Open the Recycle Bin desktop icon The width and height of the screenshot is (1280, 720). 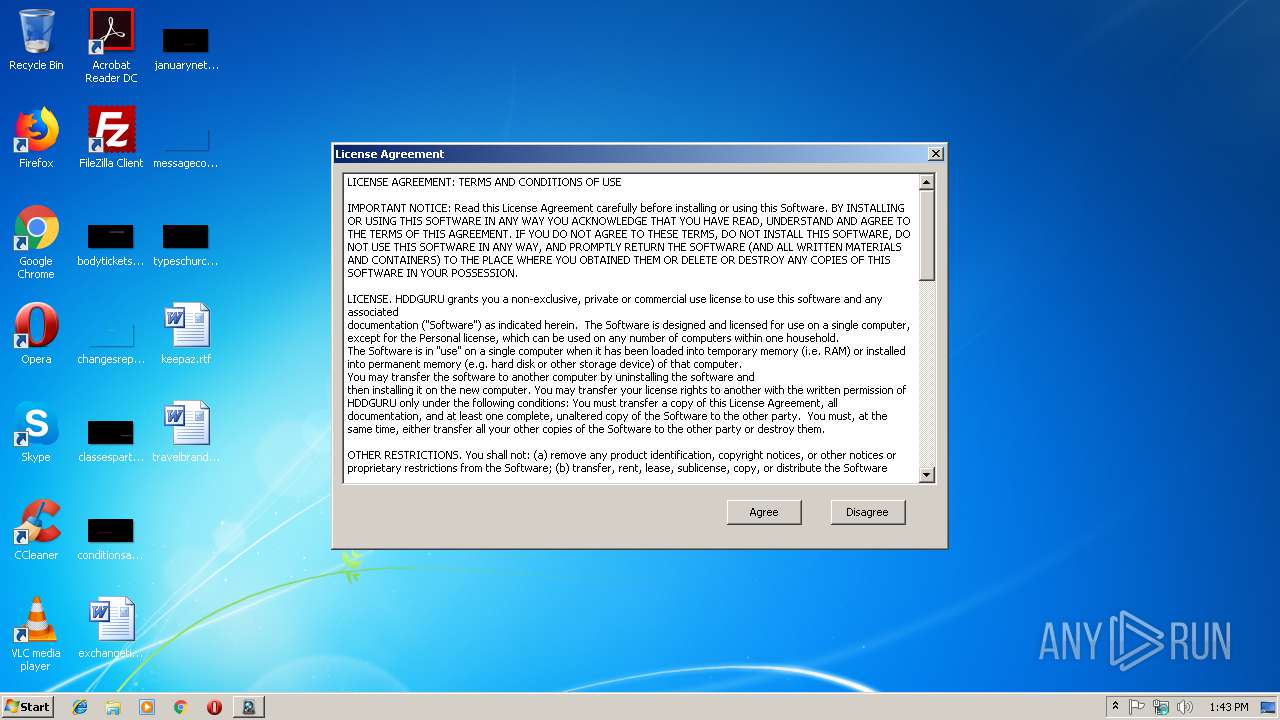(36, 41)
